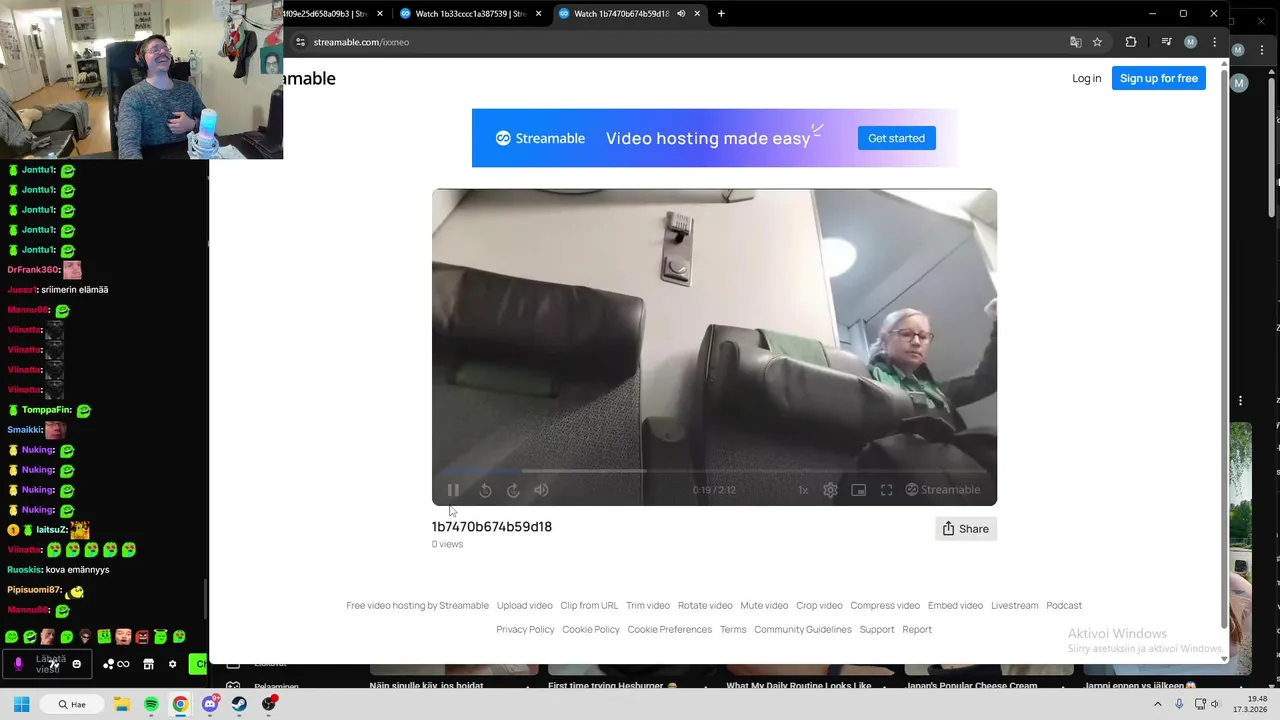Open the emoji picker in the chat box
Image resolution: width=1280 pixels, height=720 pixels.
point(76,664)
